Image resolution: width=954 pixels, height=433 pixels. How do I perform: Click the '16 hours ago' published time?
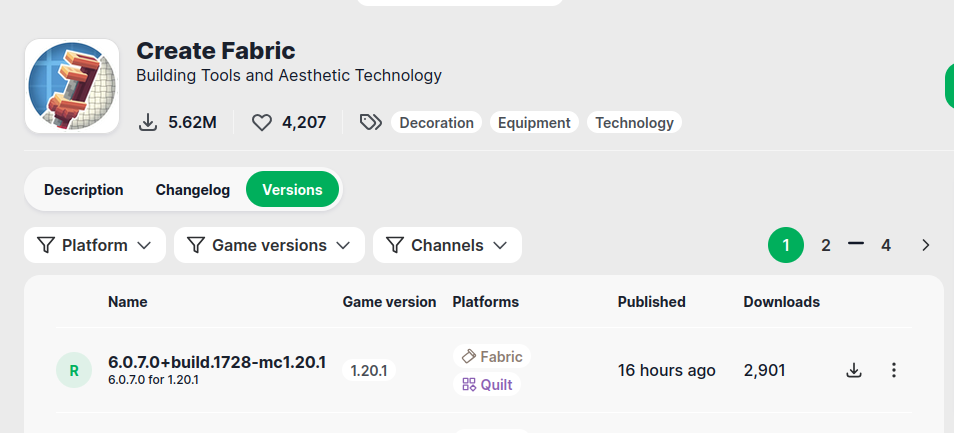tap(667, 370)
